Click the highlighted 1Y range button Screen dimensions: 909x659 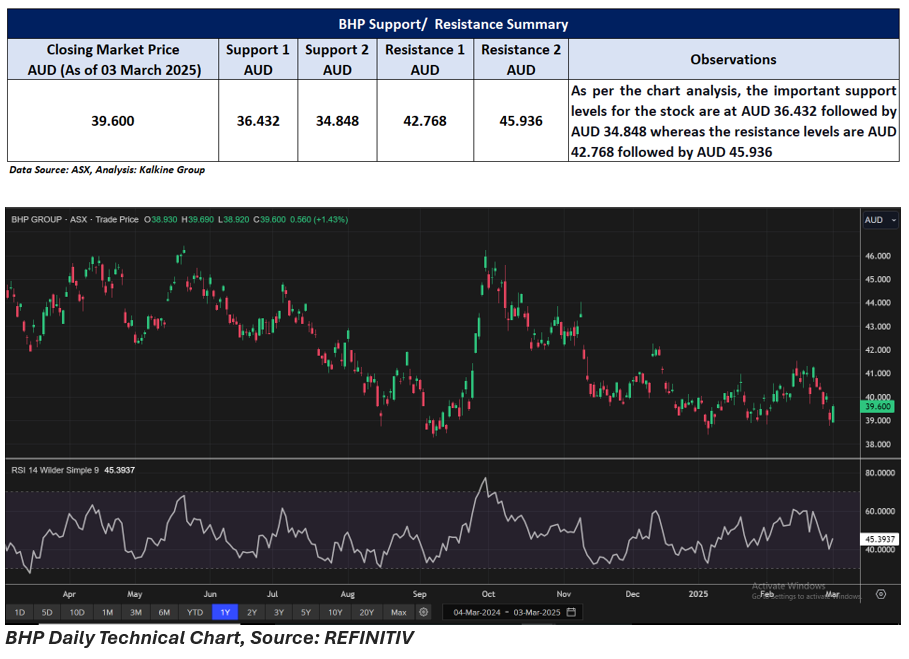[225, 612]
